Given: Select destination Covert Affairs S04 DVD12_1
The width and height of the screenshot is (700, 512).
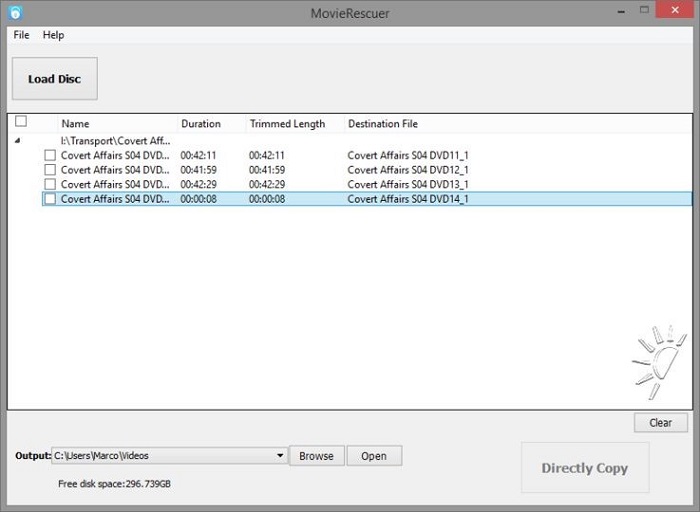Looking at the screenshot, I should click(408, 170).
